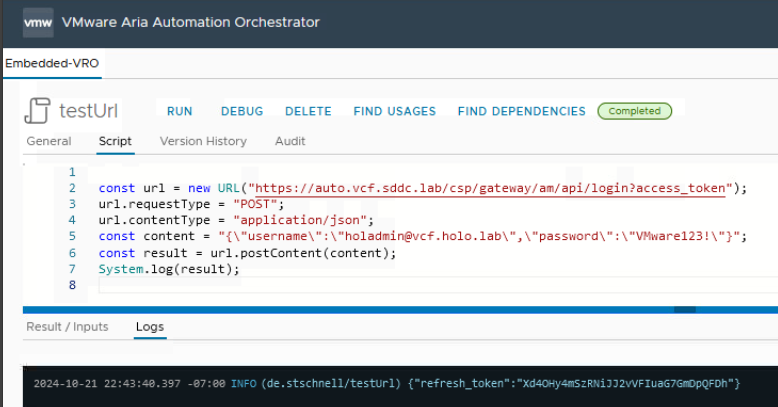Click the login URL string in line 2
The image size is (778, 407).
click(x=490, y=188)
